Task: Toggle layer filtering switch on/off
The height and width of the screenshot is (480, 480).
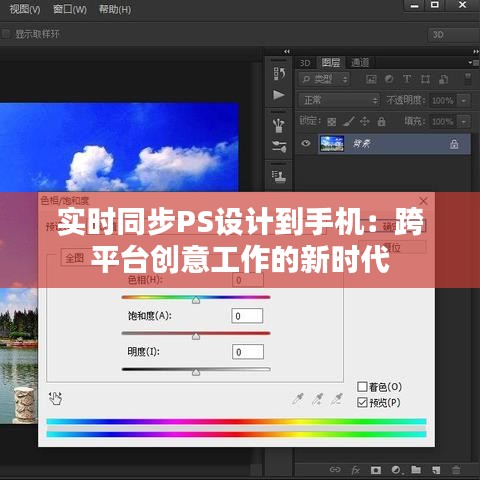Action: (468, 79)
